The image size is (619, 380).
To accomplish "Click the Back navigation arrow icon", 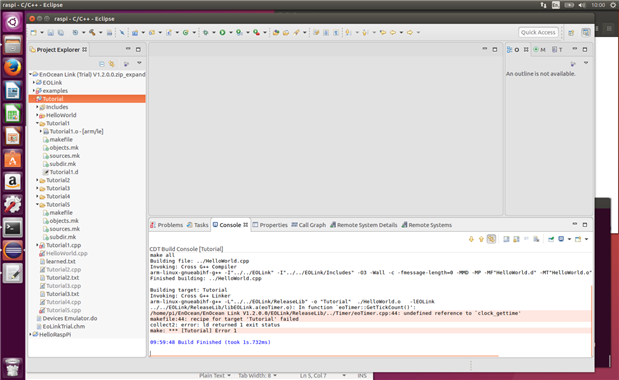I will [393, 33].
